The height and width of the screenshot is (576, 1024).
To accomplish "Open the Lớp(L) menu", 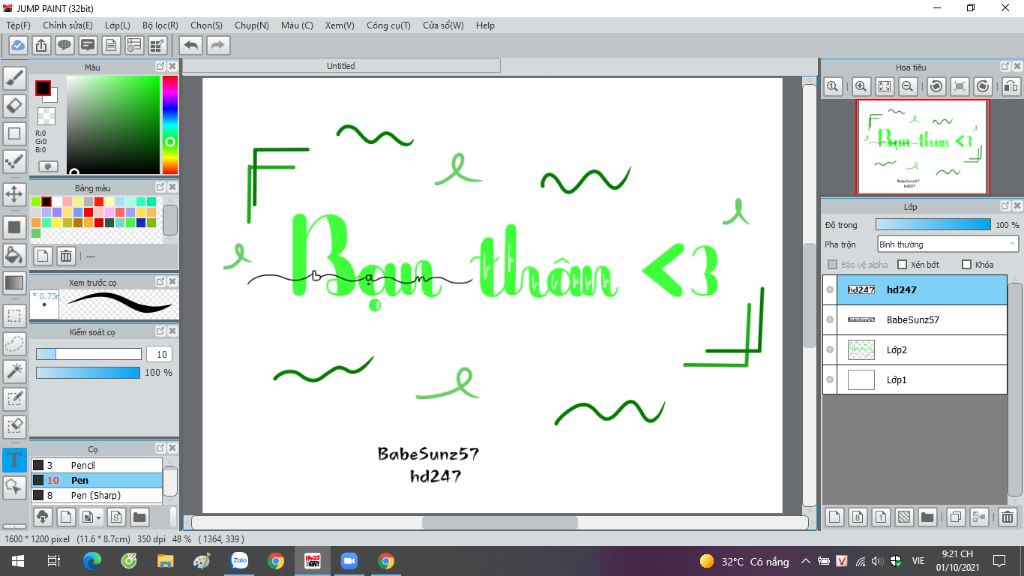I will point(118,25).
